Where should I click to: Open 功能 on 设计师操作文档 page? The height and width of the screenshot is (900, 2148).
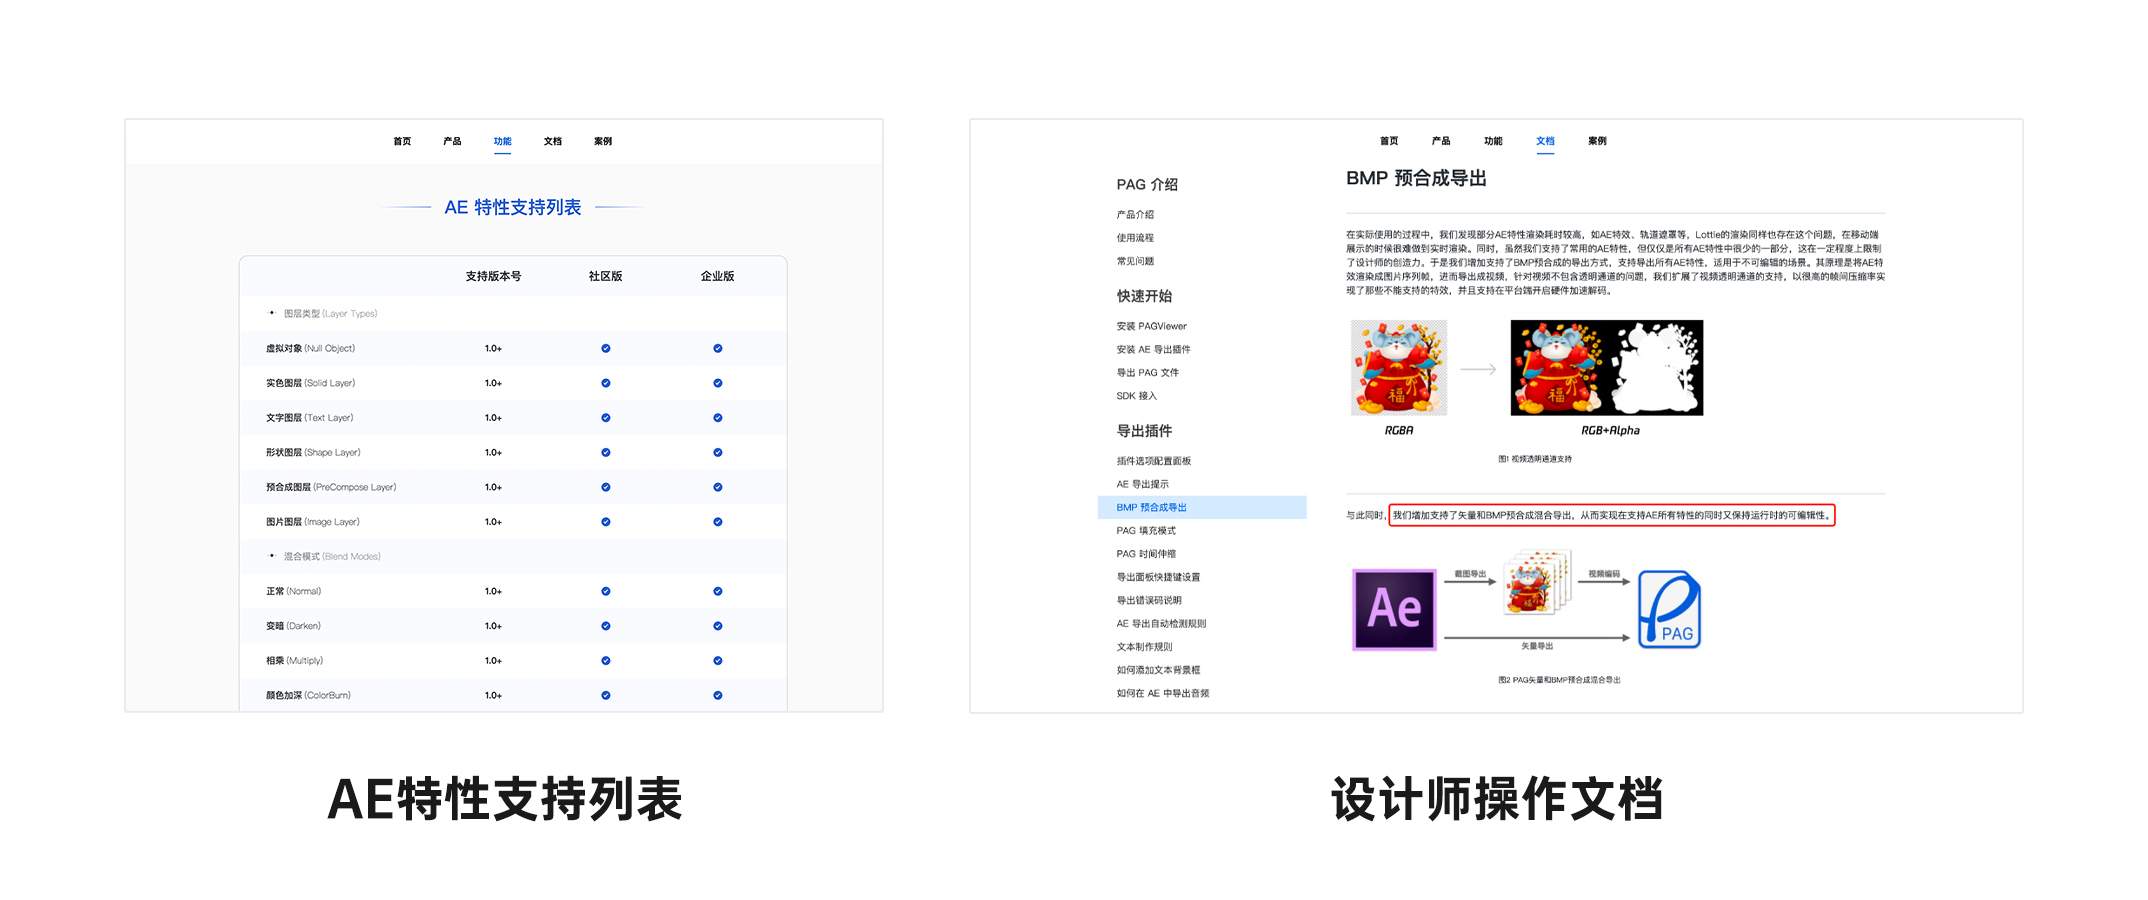coord(1493,141)
